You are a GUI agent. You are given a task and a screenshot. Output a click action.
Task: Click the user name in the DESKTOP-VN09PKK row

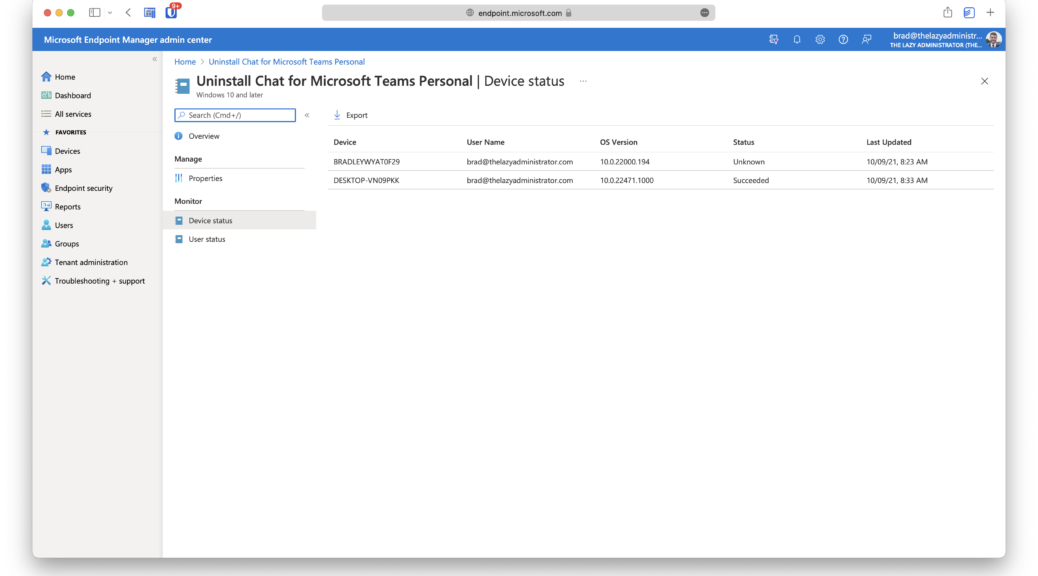520,180
